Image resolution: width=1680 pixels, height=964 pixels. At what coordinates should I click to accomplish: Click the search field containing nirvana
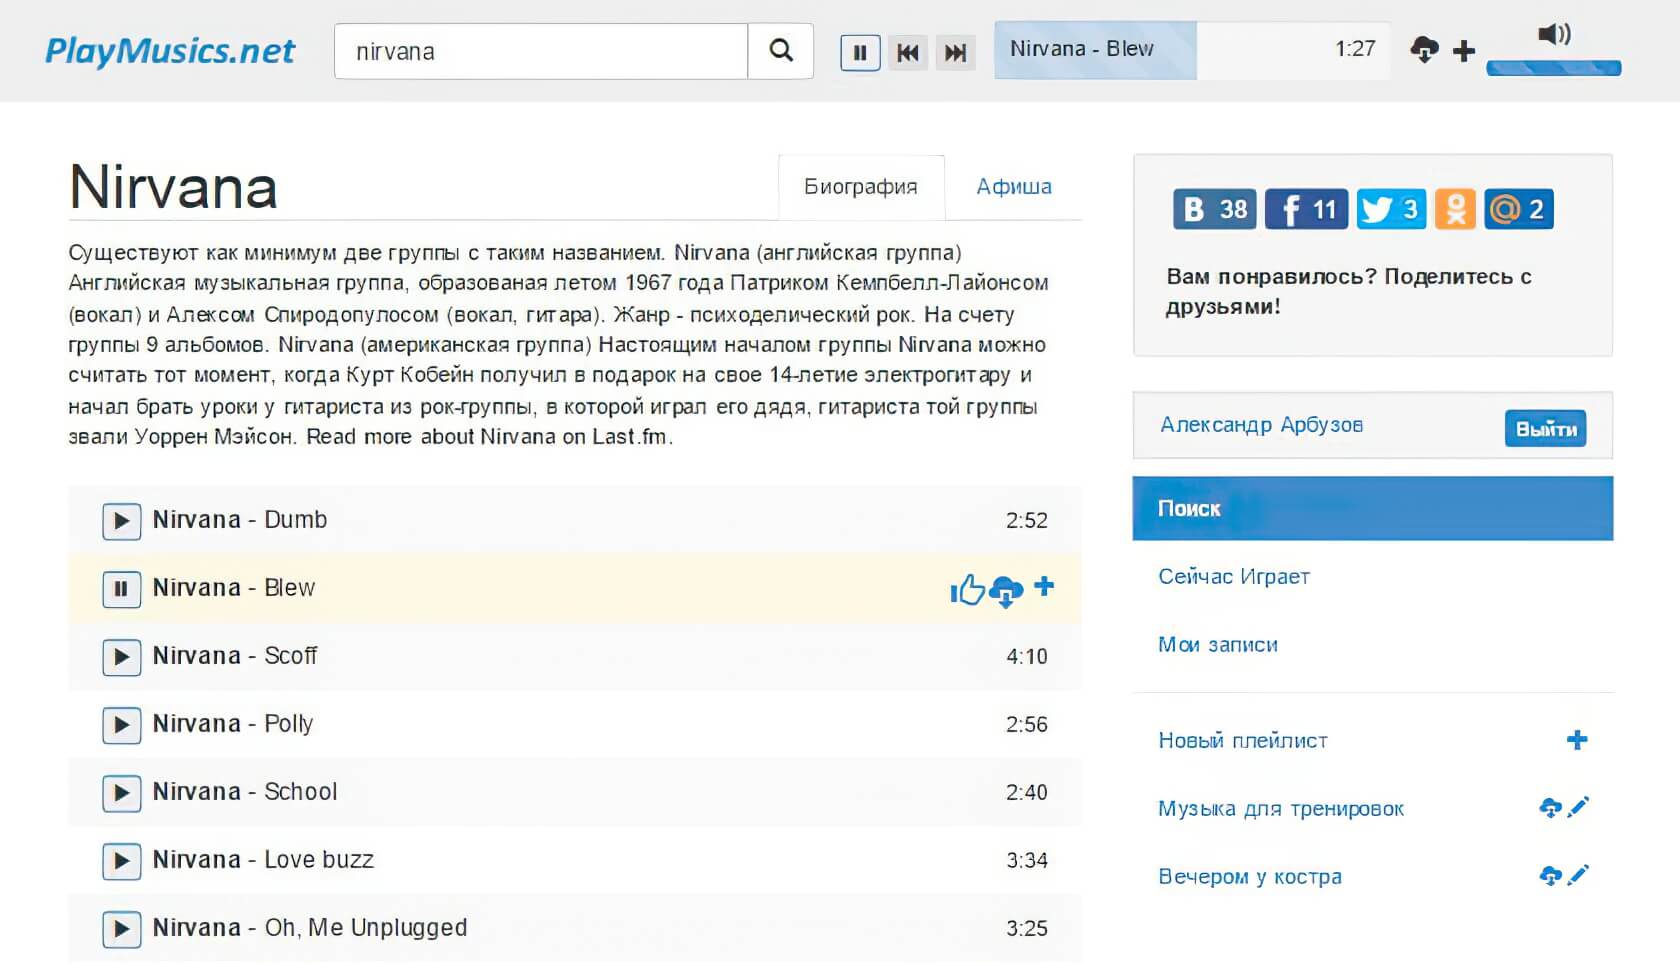pos(541,52)
